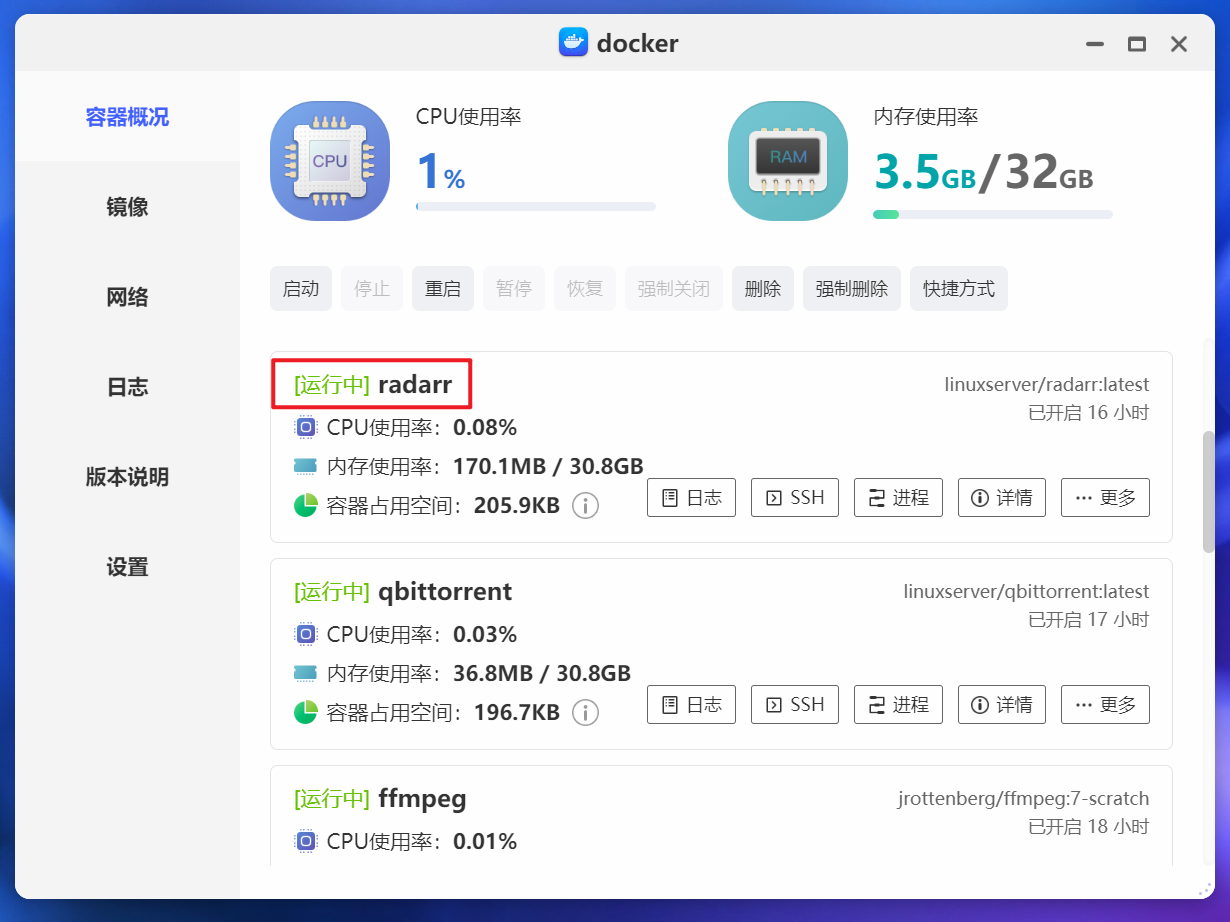
Task: Click the 重启 button
Action: tap(443, 289)
